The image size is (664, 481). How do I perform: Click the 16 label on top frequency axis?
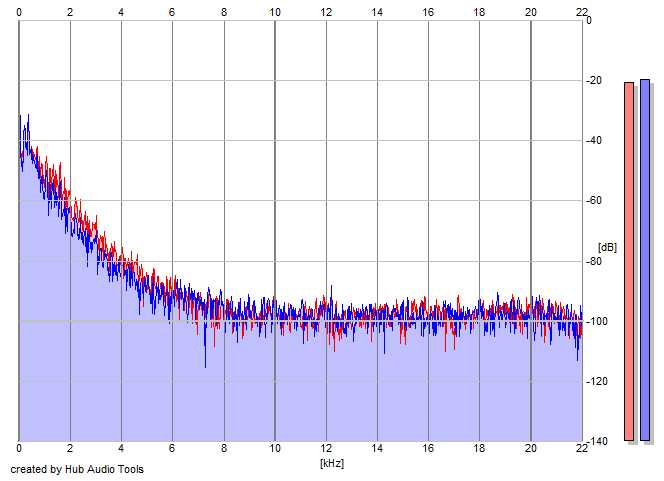pos(428,12)
